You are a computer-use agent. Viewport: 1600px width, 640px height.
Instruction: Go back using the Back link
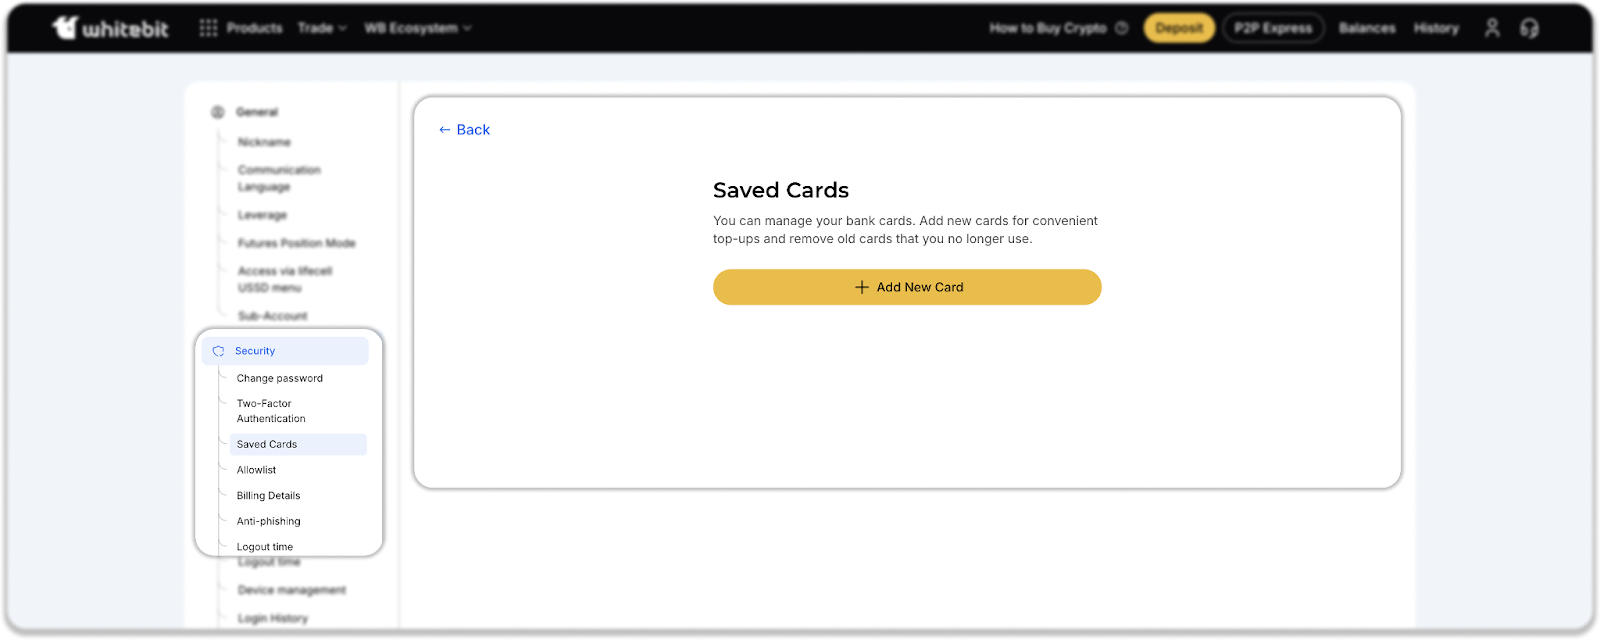(x=465, y=130)
